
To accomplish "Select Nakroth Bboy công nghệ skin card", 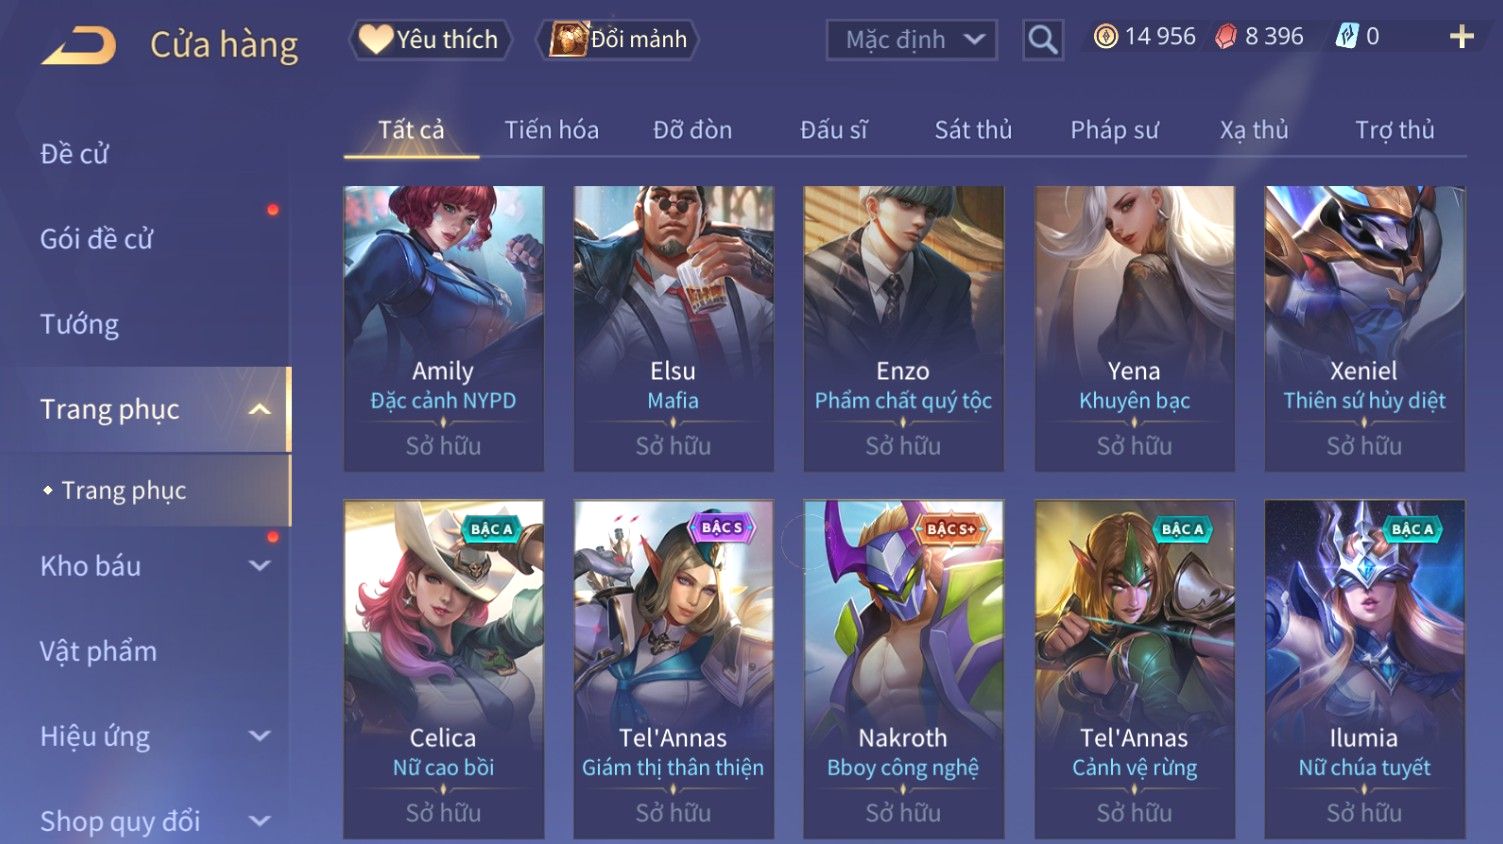I will [903, 669].
